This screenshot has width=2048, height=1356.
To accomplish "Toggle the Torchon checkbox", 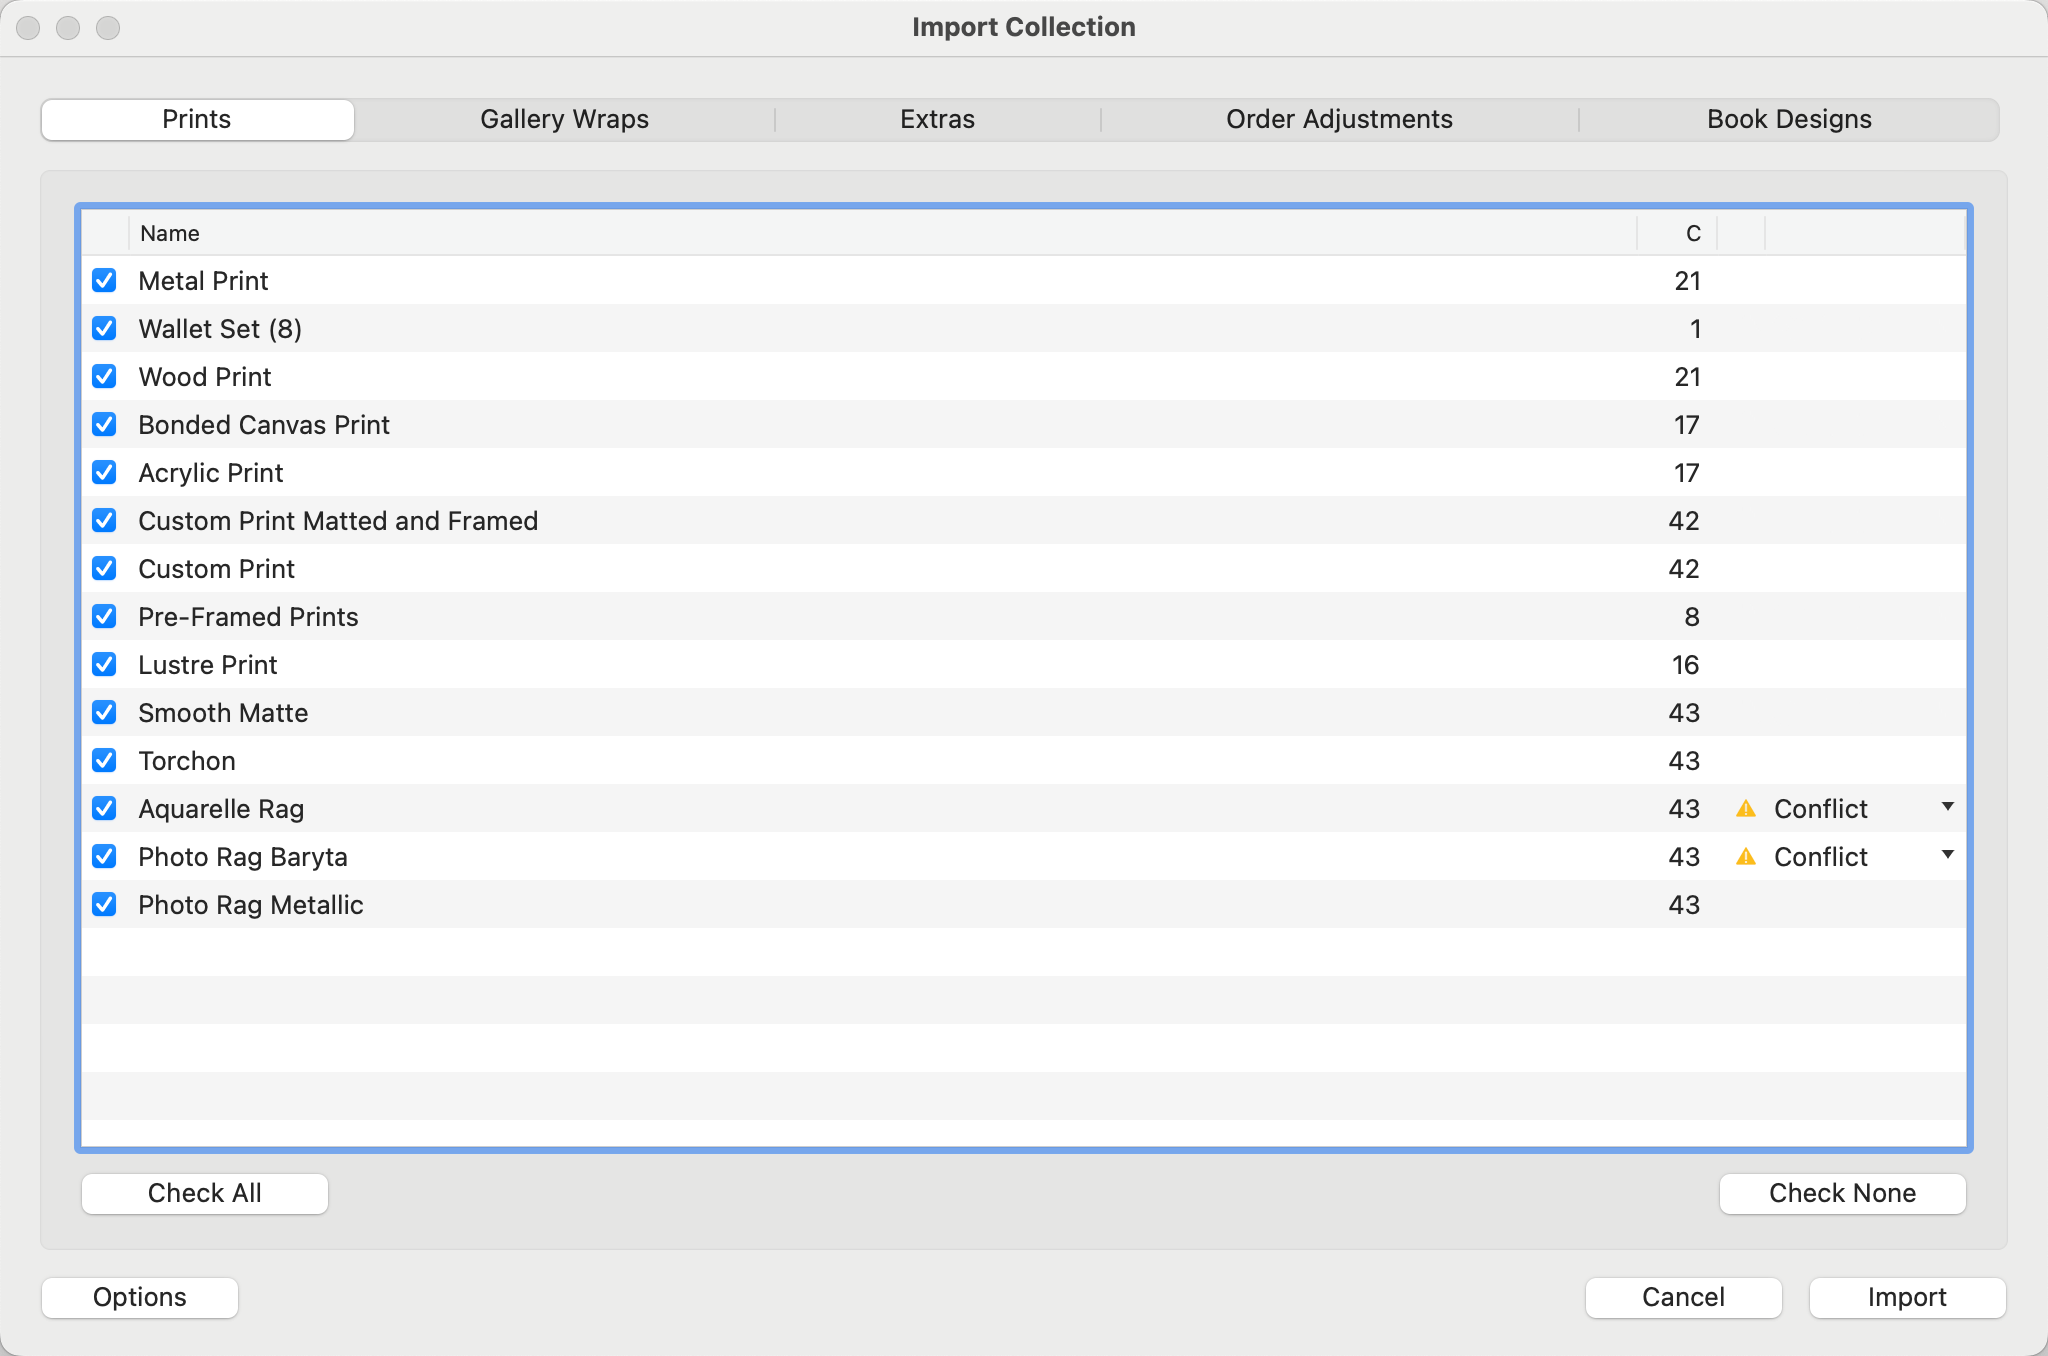I will 104,761.
